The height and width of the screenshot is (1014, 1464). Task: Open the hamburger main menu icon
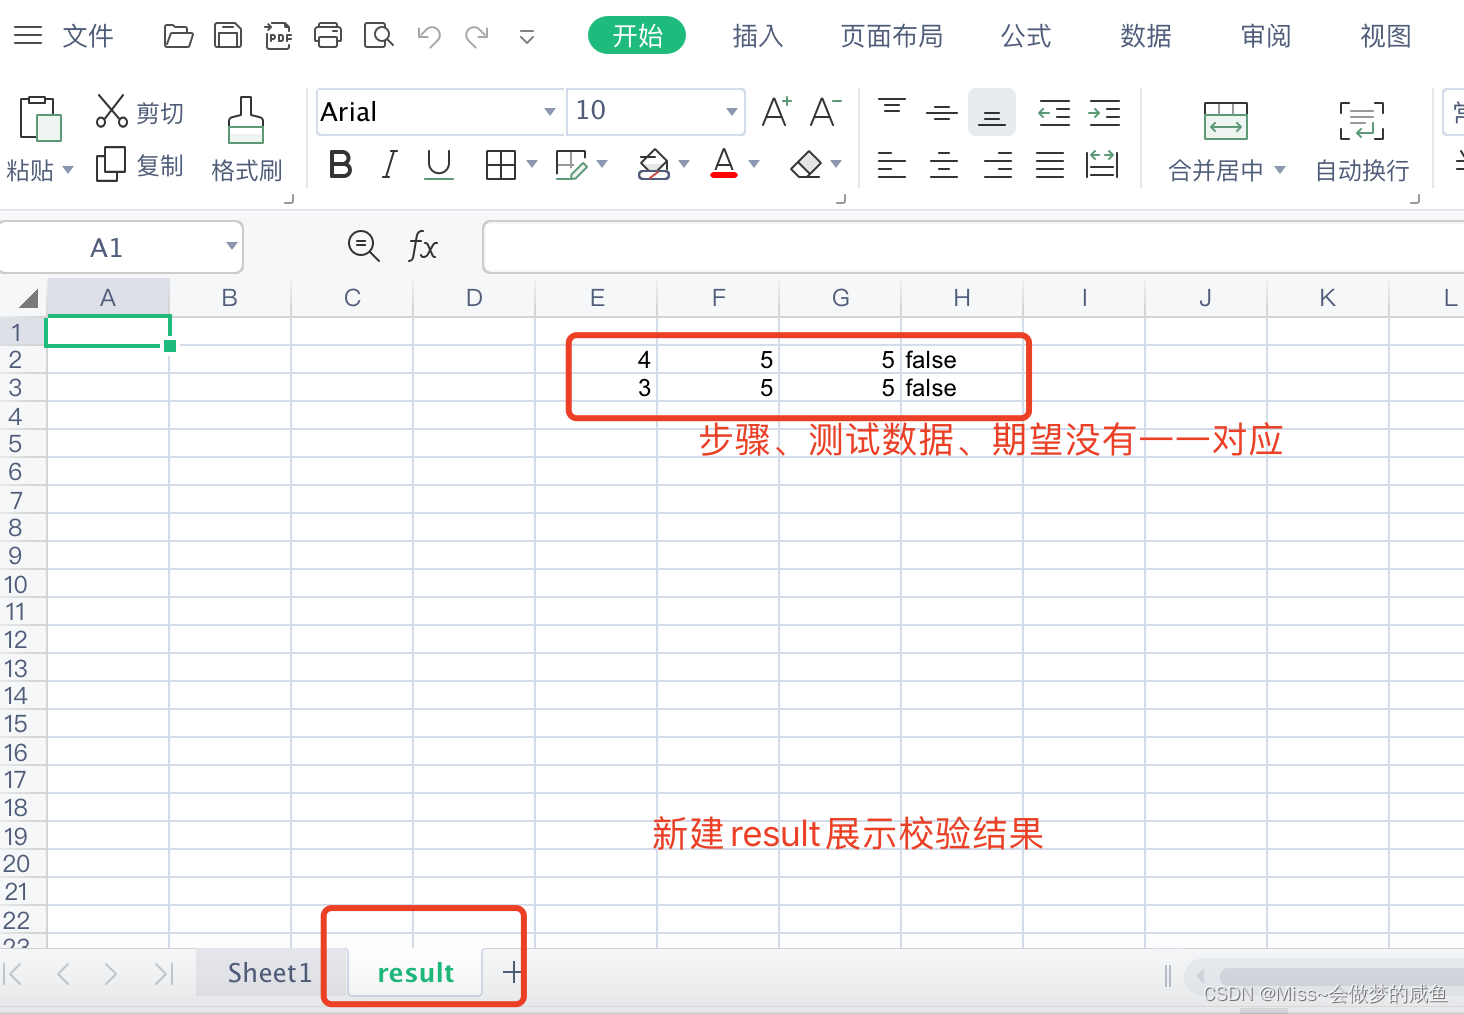pyautogui.click(x=28, y=36)
